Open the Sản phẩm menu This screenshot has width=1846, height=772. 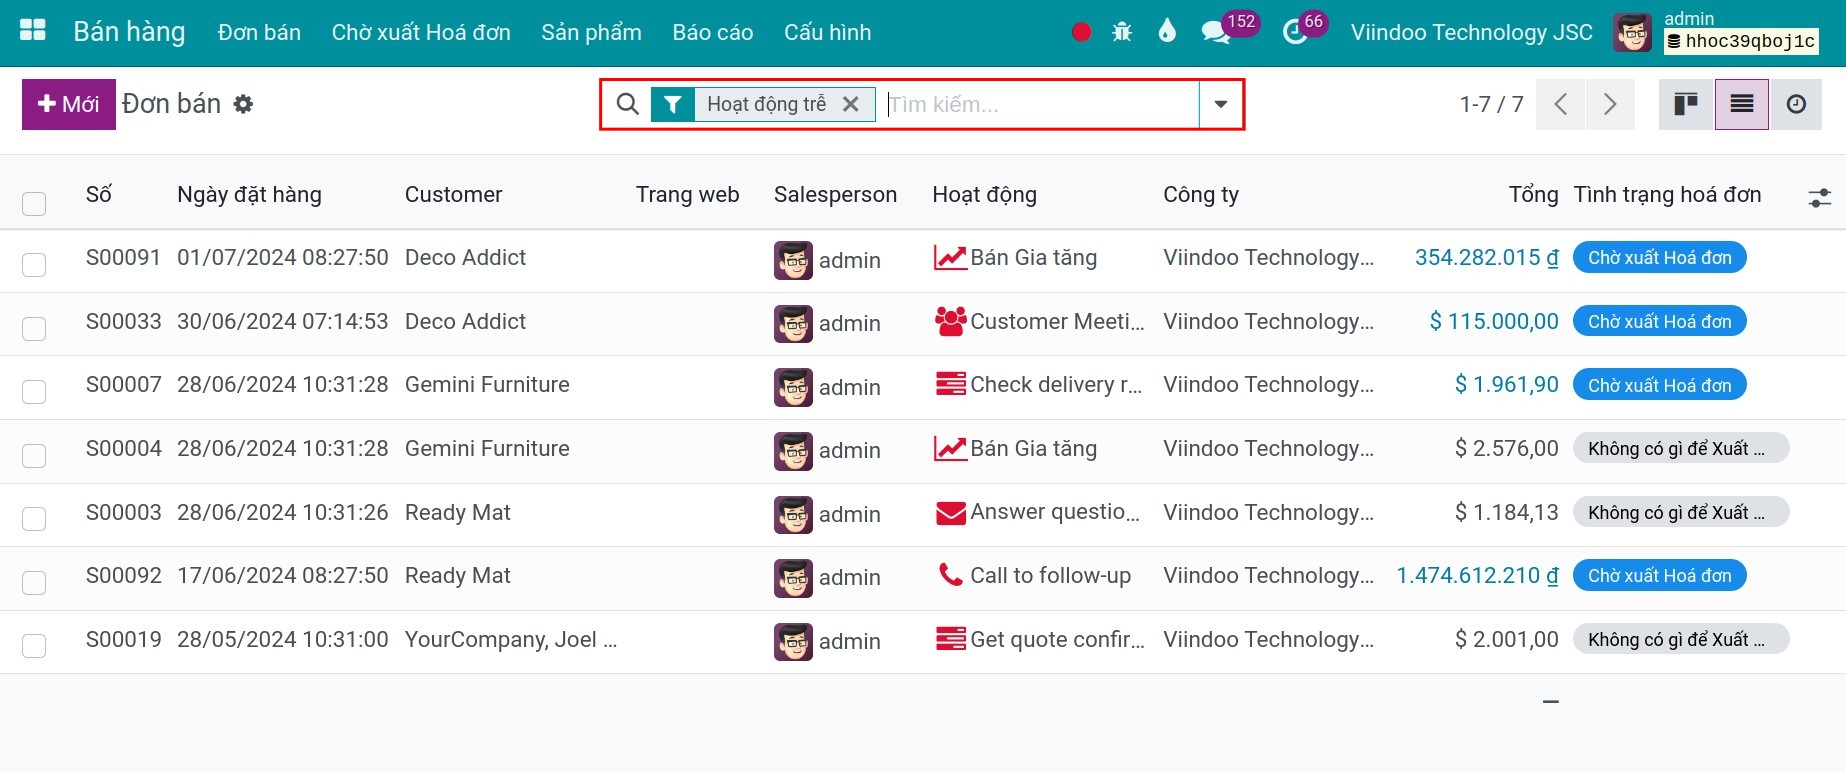pos(591,32)
